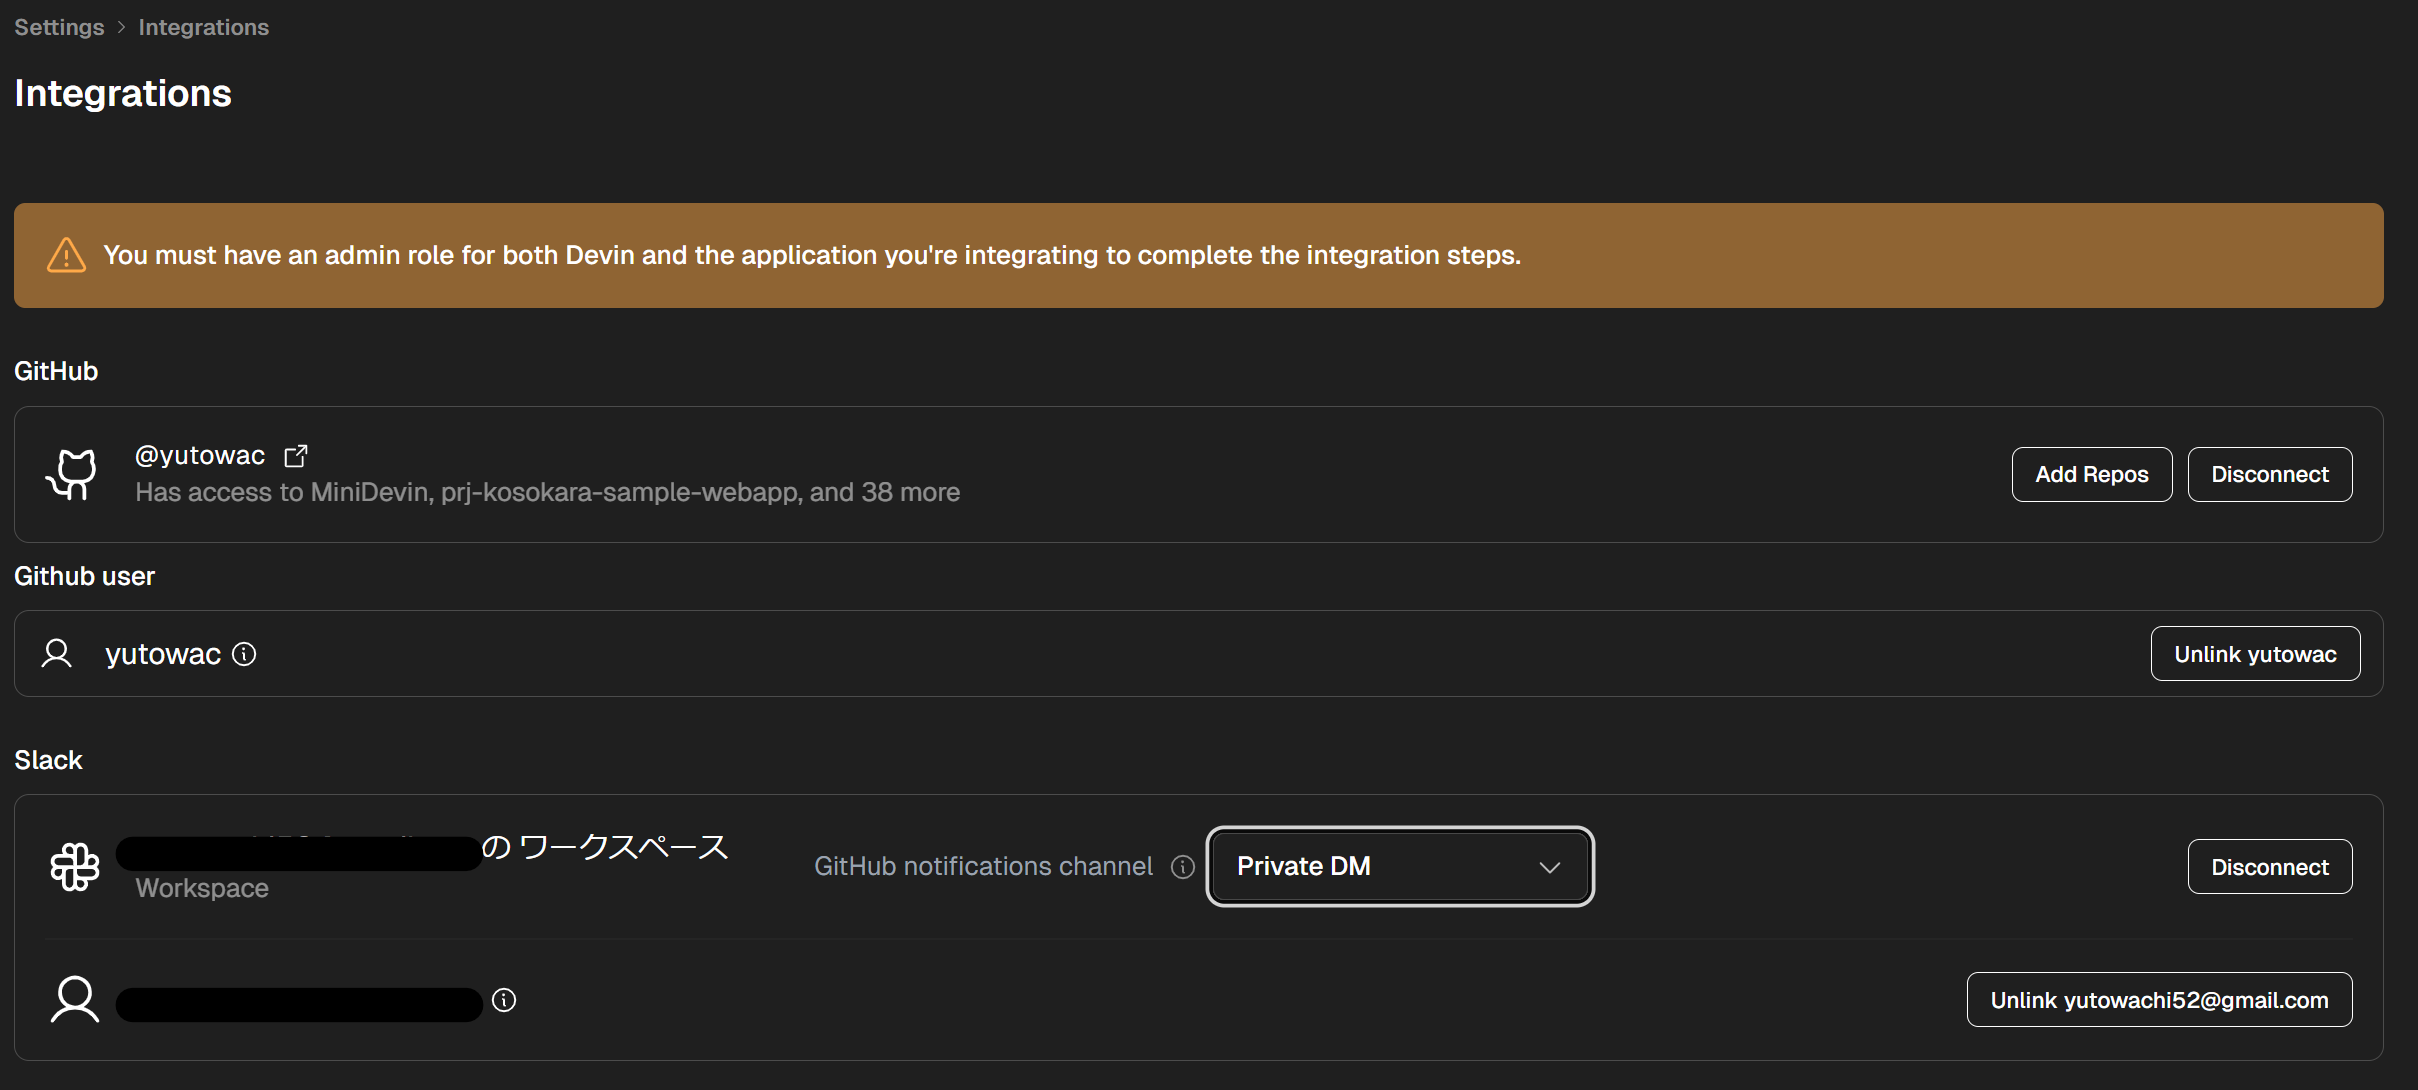This screenshot has width=2418, height=1090.
Task: Click info icon next to yutowac
Action: [x=244, y=654]
